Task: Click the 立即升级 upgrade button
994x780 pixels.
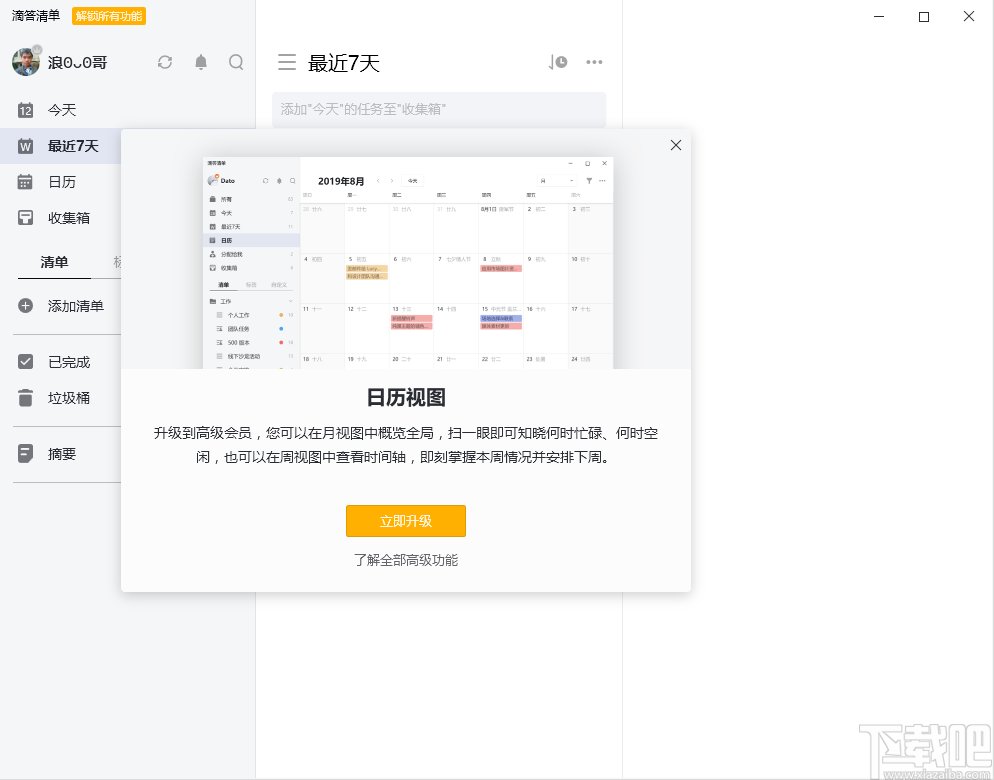Action: [x=405, y=521]
